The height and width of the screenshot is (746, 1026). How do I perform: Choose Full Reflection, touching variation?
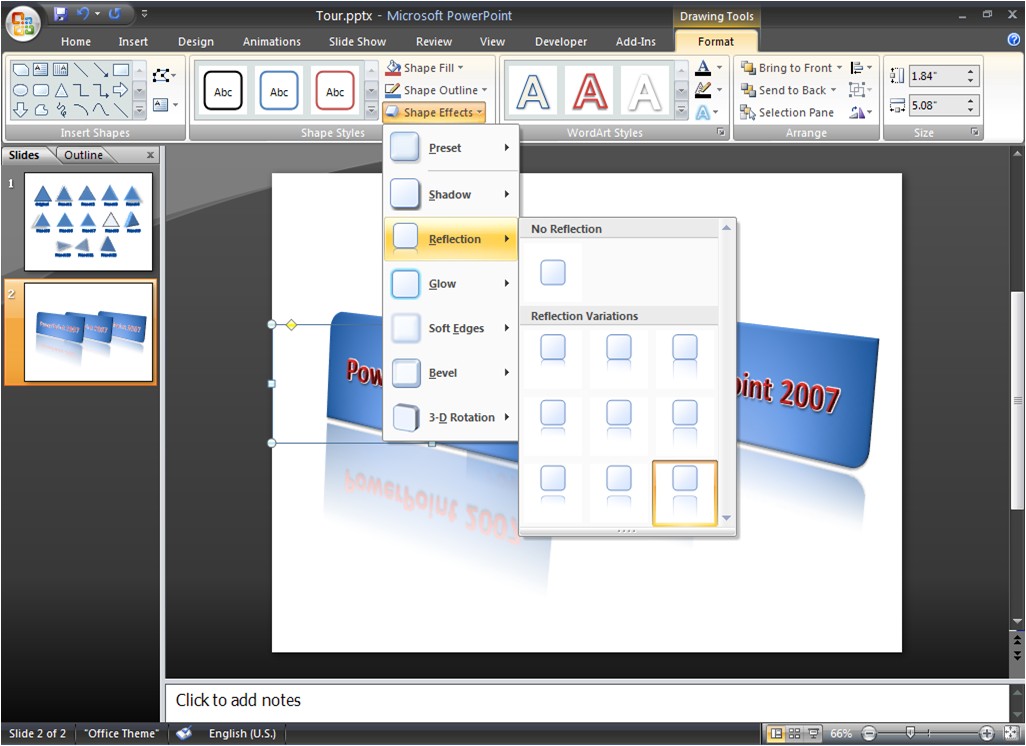point(684,357)
